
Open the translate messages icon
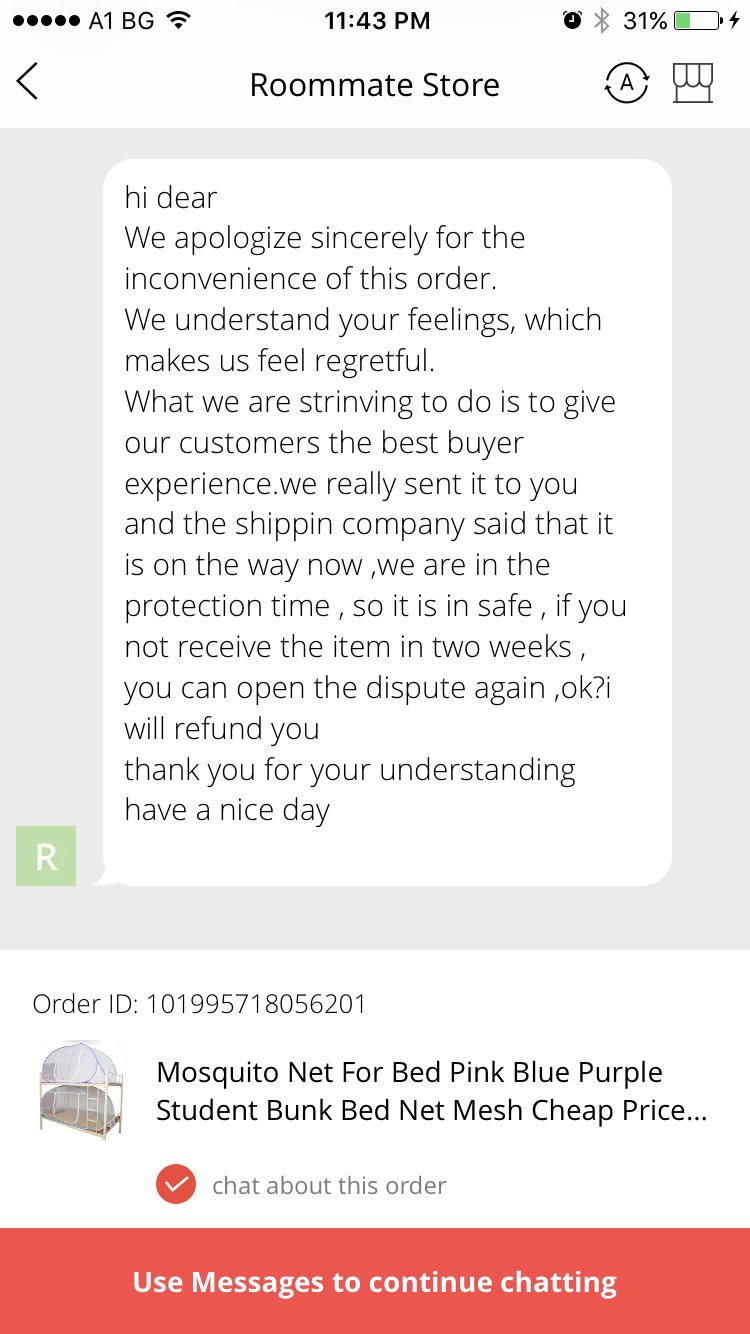click(x=627, y=84)
